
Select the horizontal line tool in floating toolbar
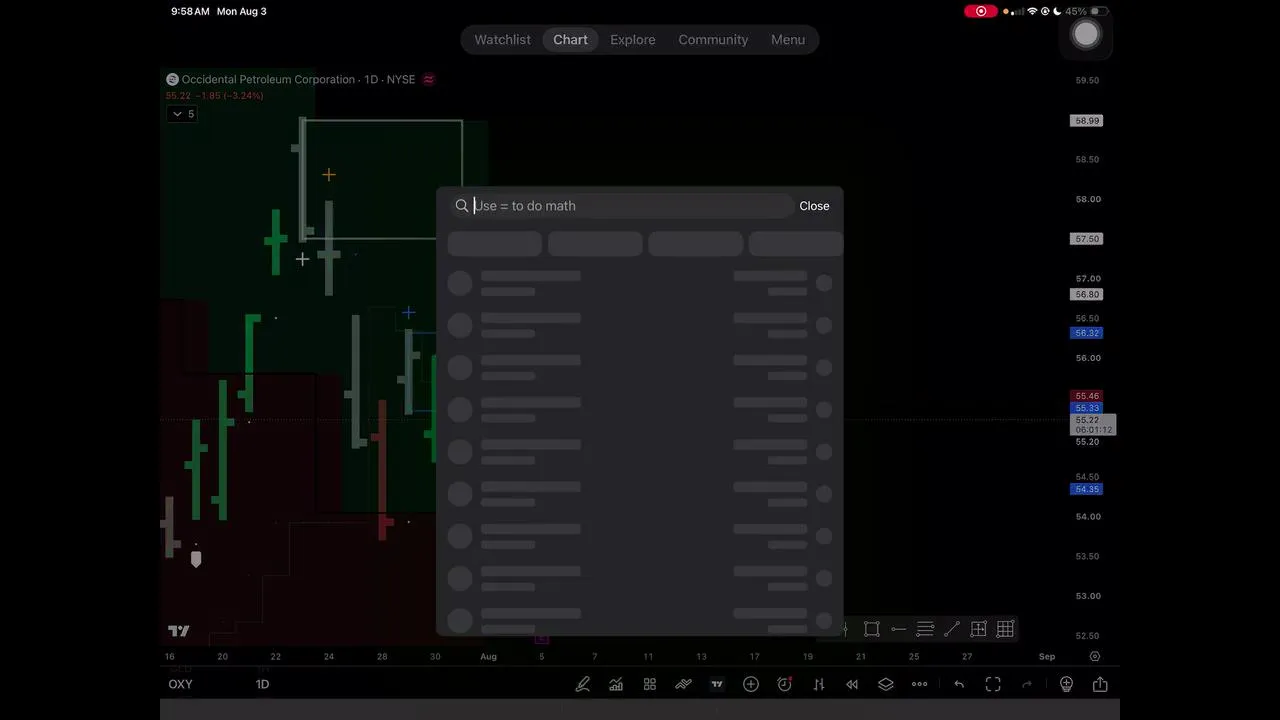[898, 629]
